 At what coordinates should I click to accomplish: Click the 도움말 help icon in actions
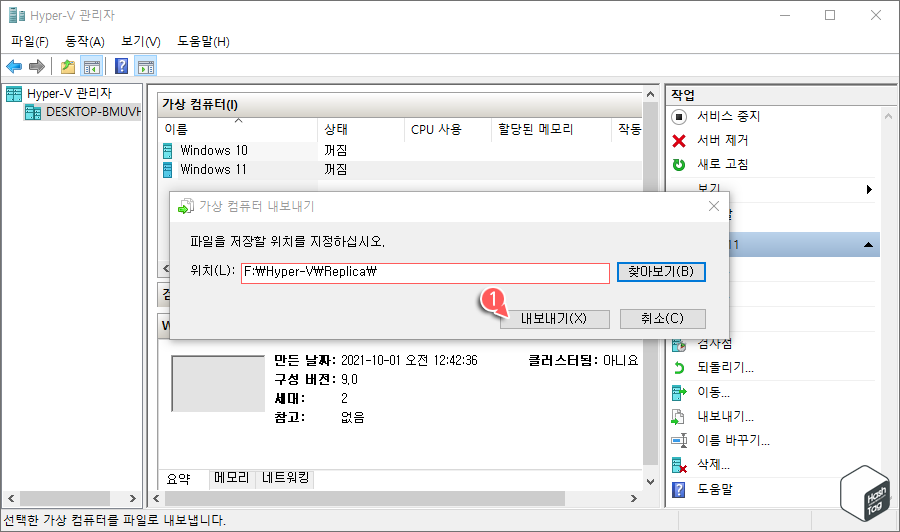[678, 490]
